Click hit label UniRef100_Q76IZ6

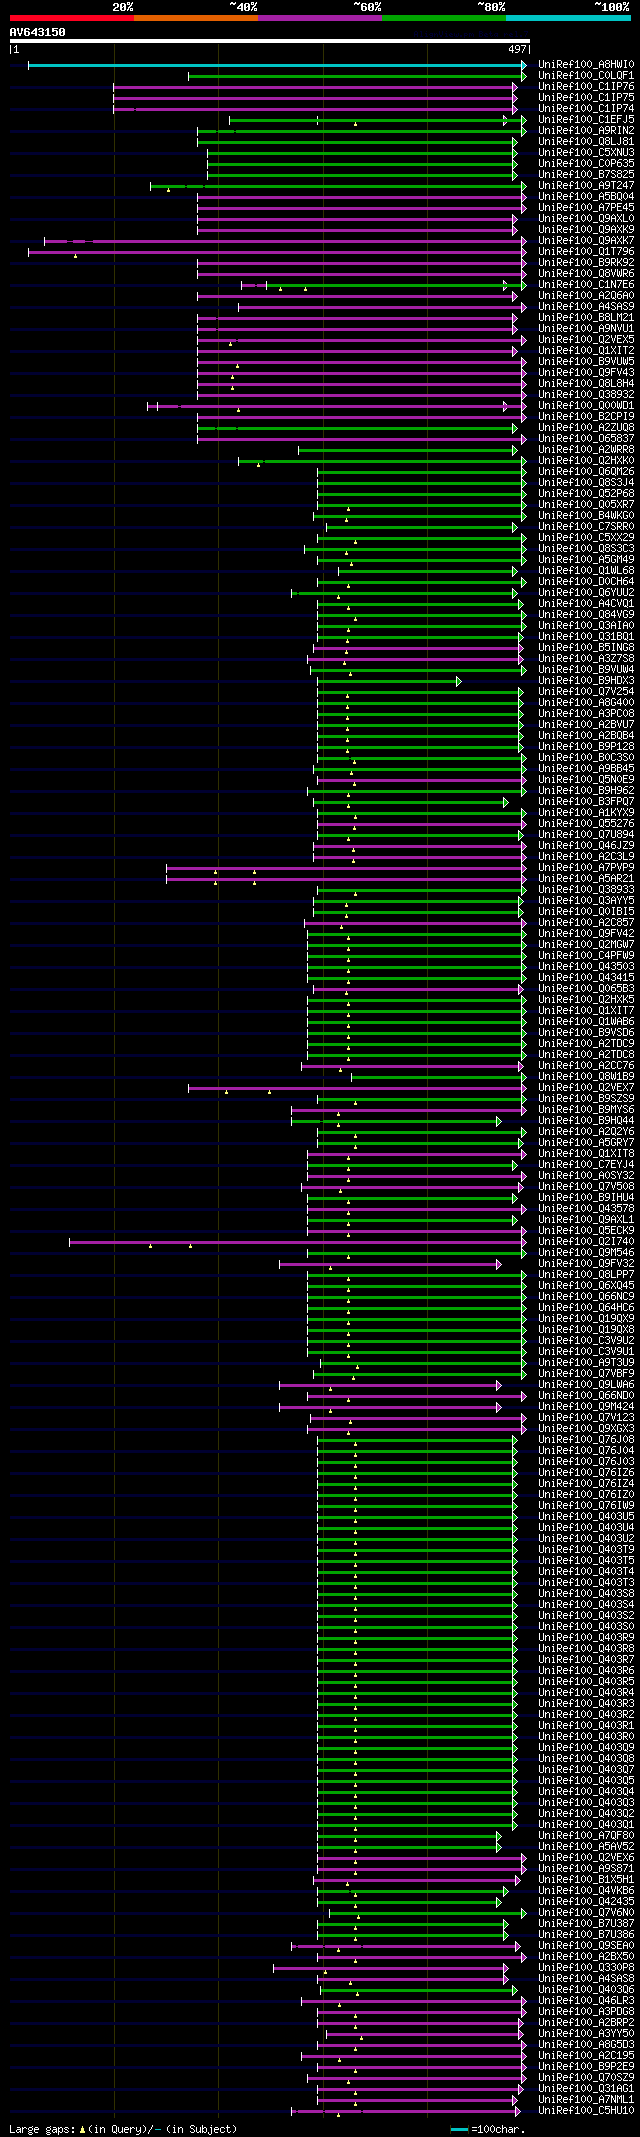click(x=586, y=1473)
